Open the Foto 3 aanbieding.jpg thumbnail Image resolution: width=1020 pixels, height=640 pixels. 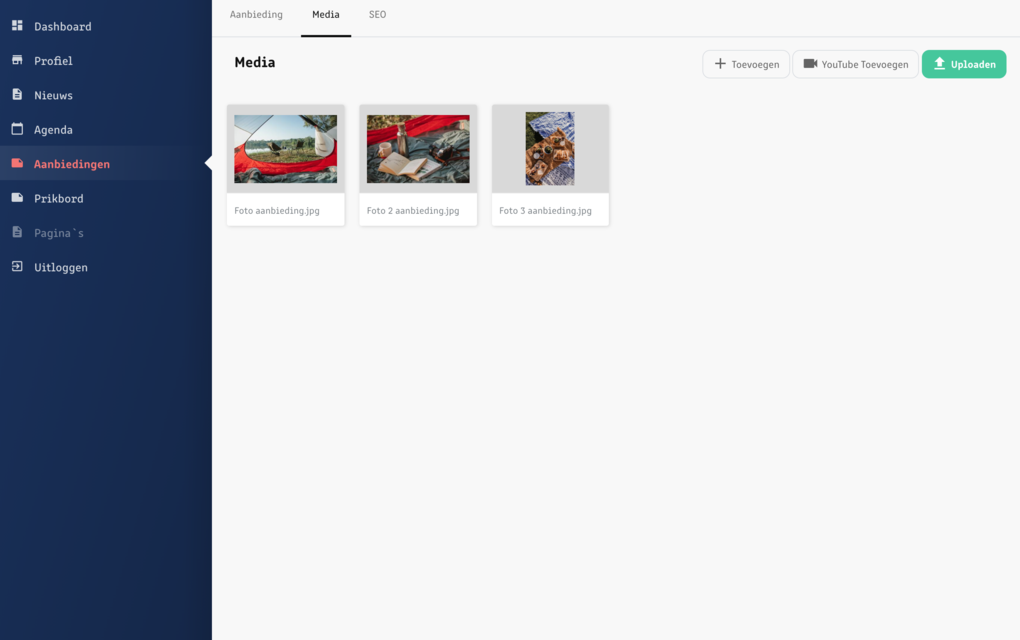(x=550, y=149)
